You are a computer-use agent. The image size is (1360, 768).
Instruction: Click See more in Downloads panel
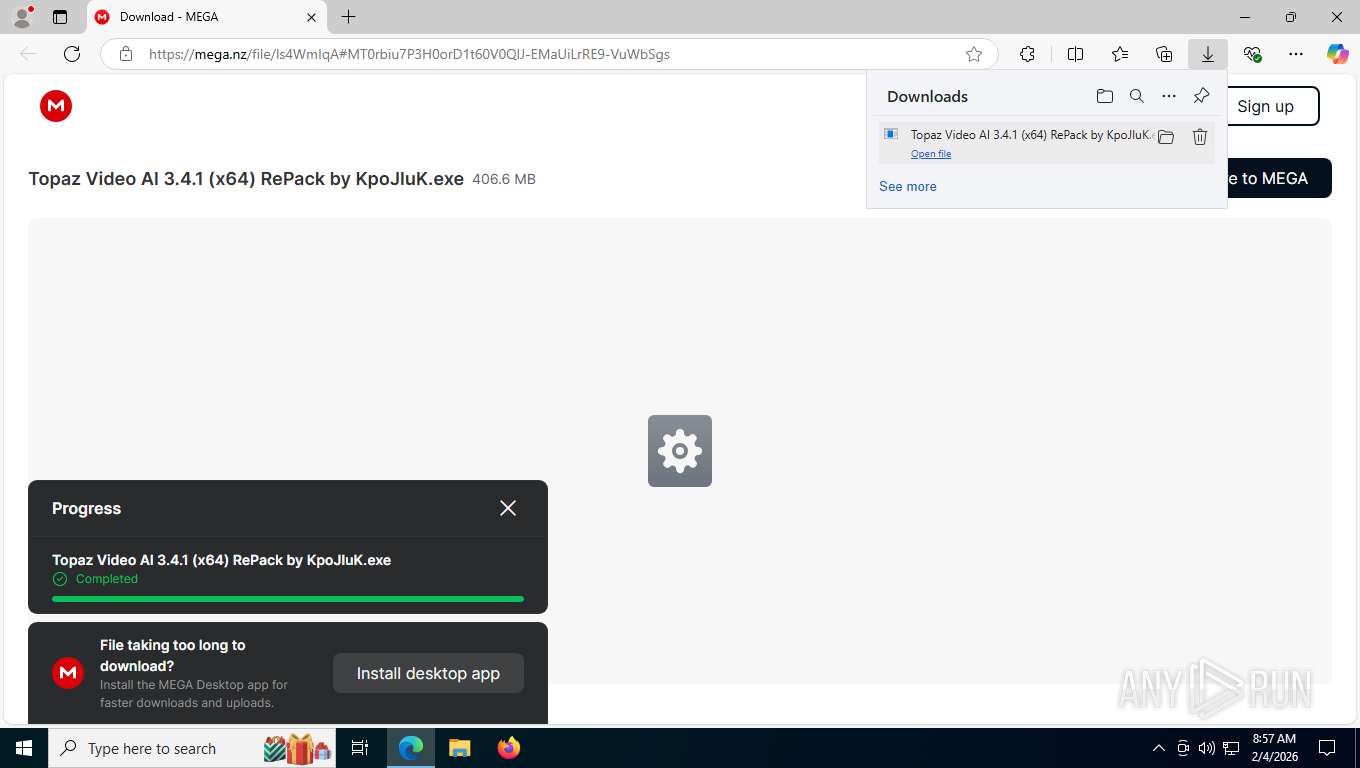coord(908,186)
